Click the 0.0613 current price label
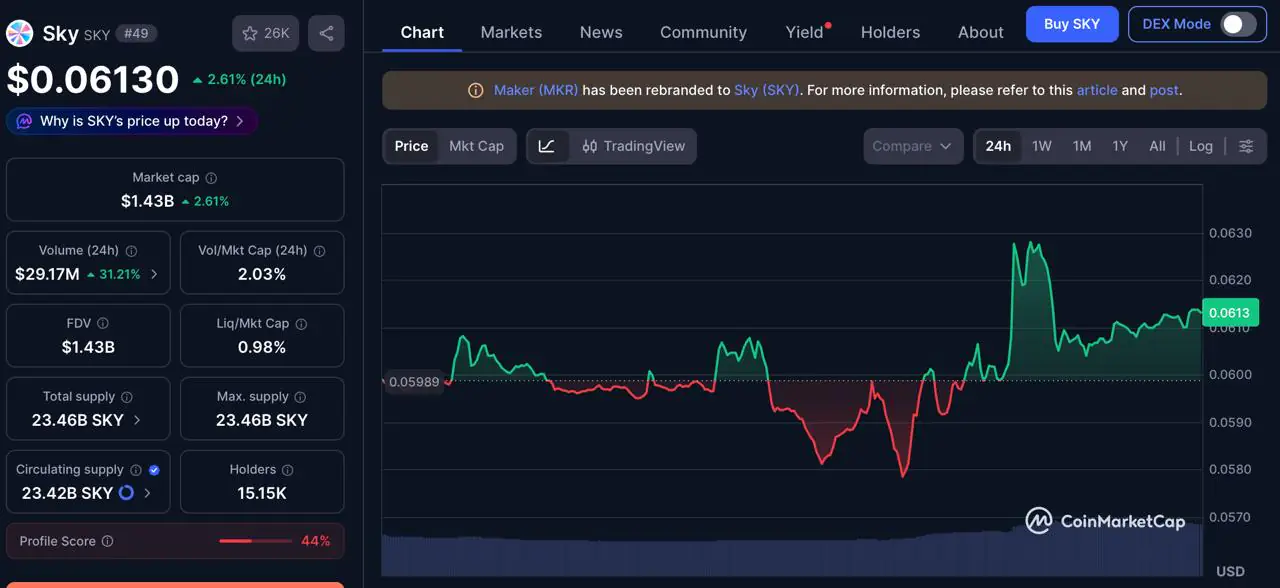1280x588 pixels. pos(1230,313)
